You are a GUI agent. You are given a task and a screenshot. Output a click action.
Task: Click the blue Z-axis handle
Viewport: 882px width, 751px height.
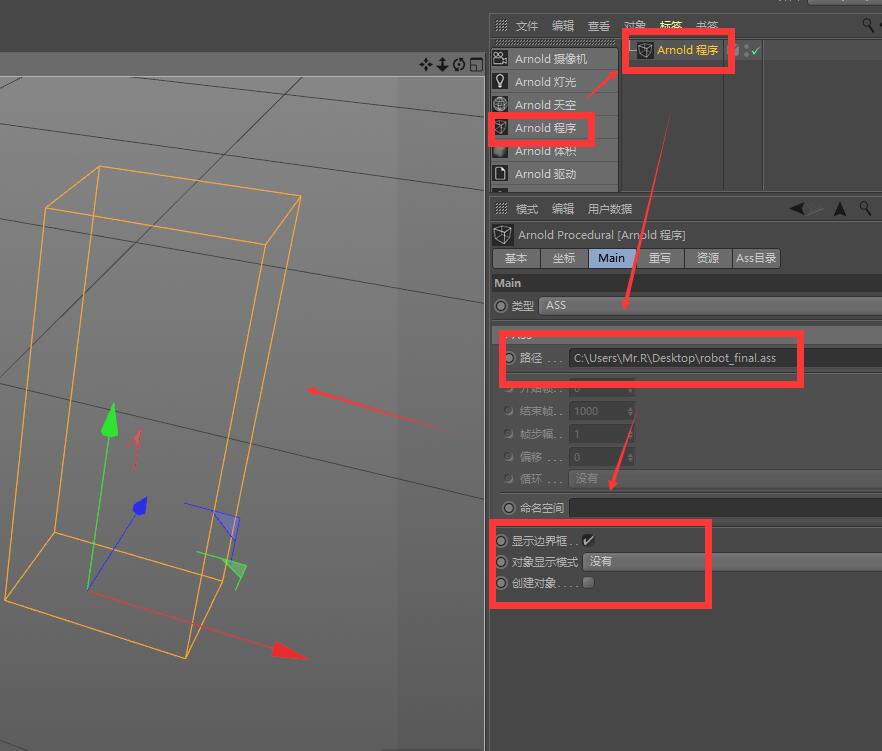(140, 505)
